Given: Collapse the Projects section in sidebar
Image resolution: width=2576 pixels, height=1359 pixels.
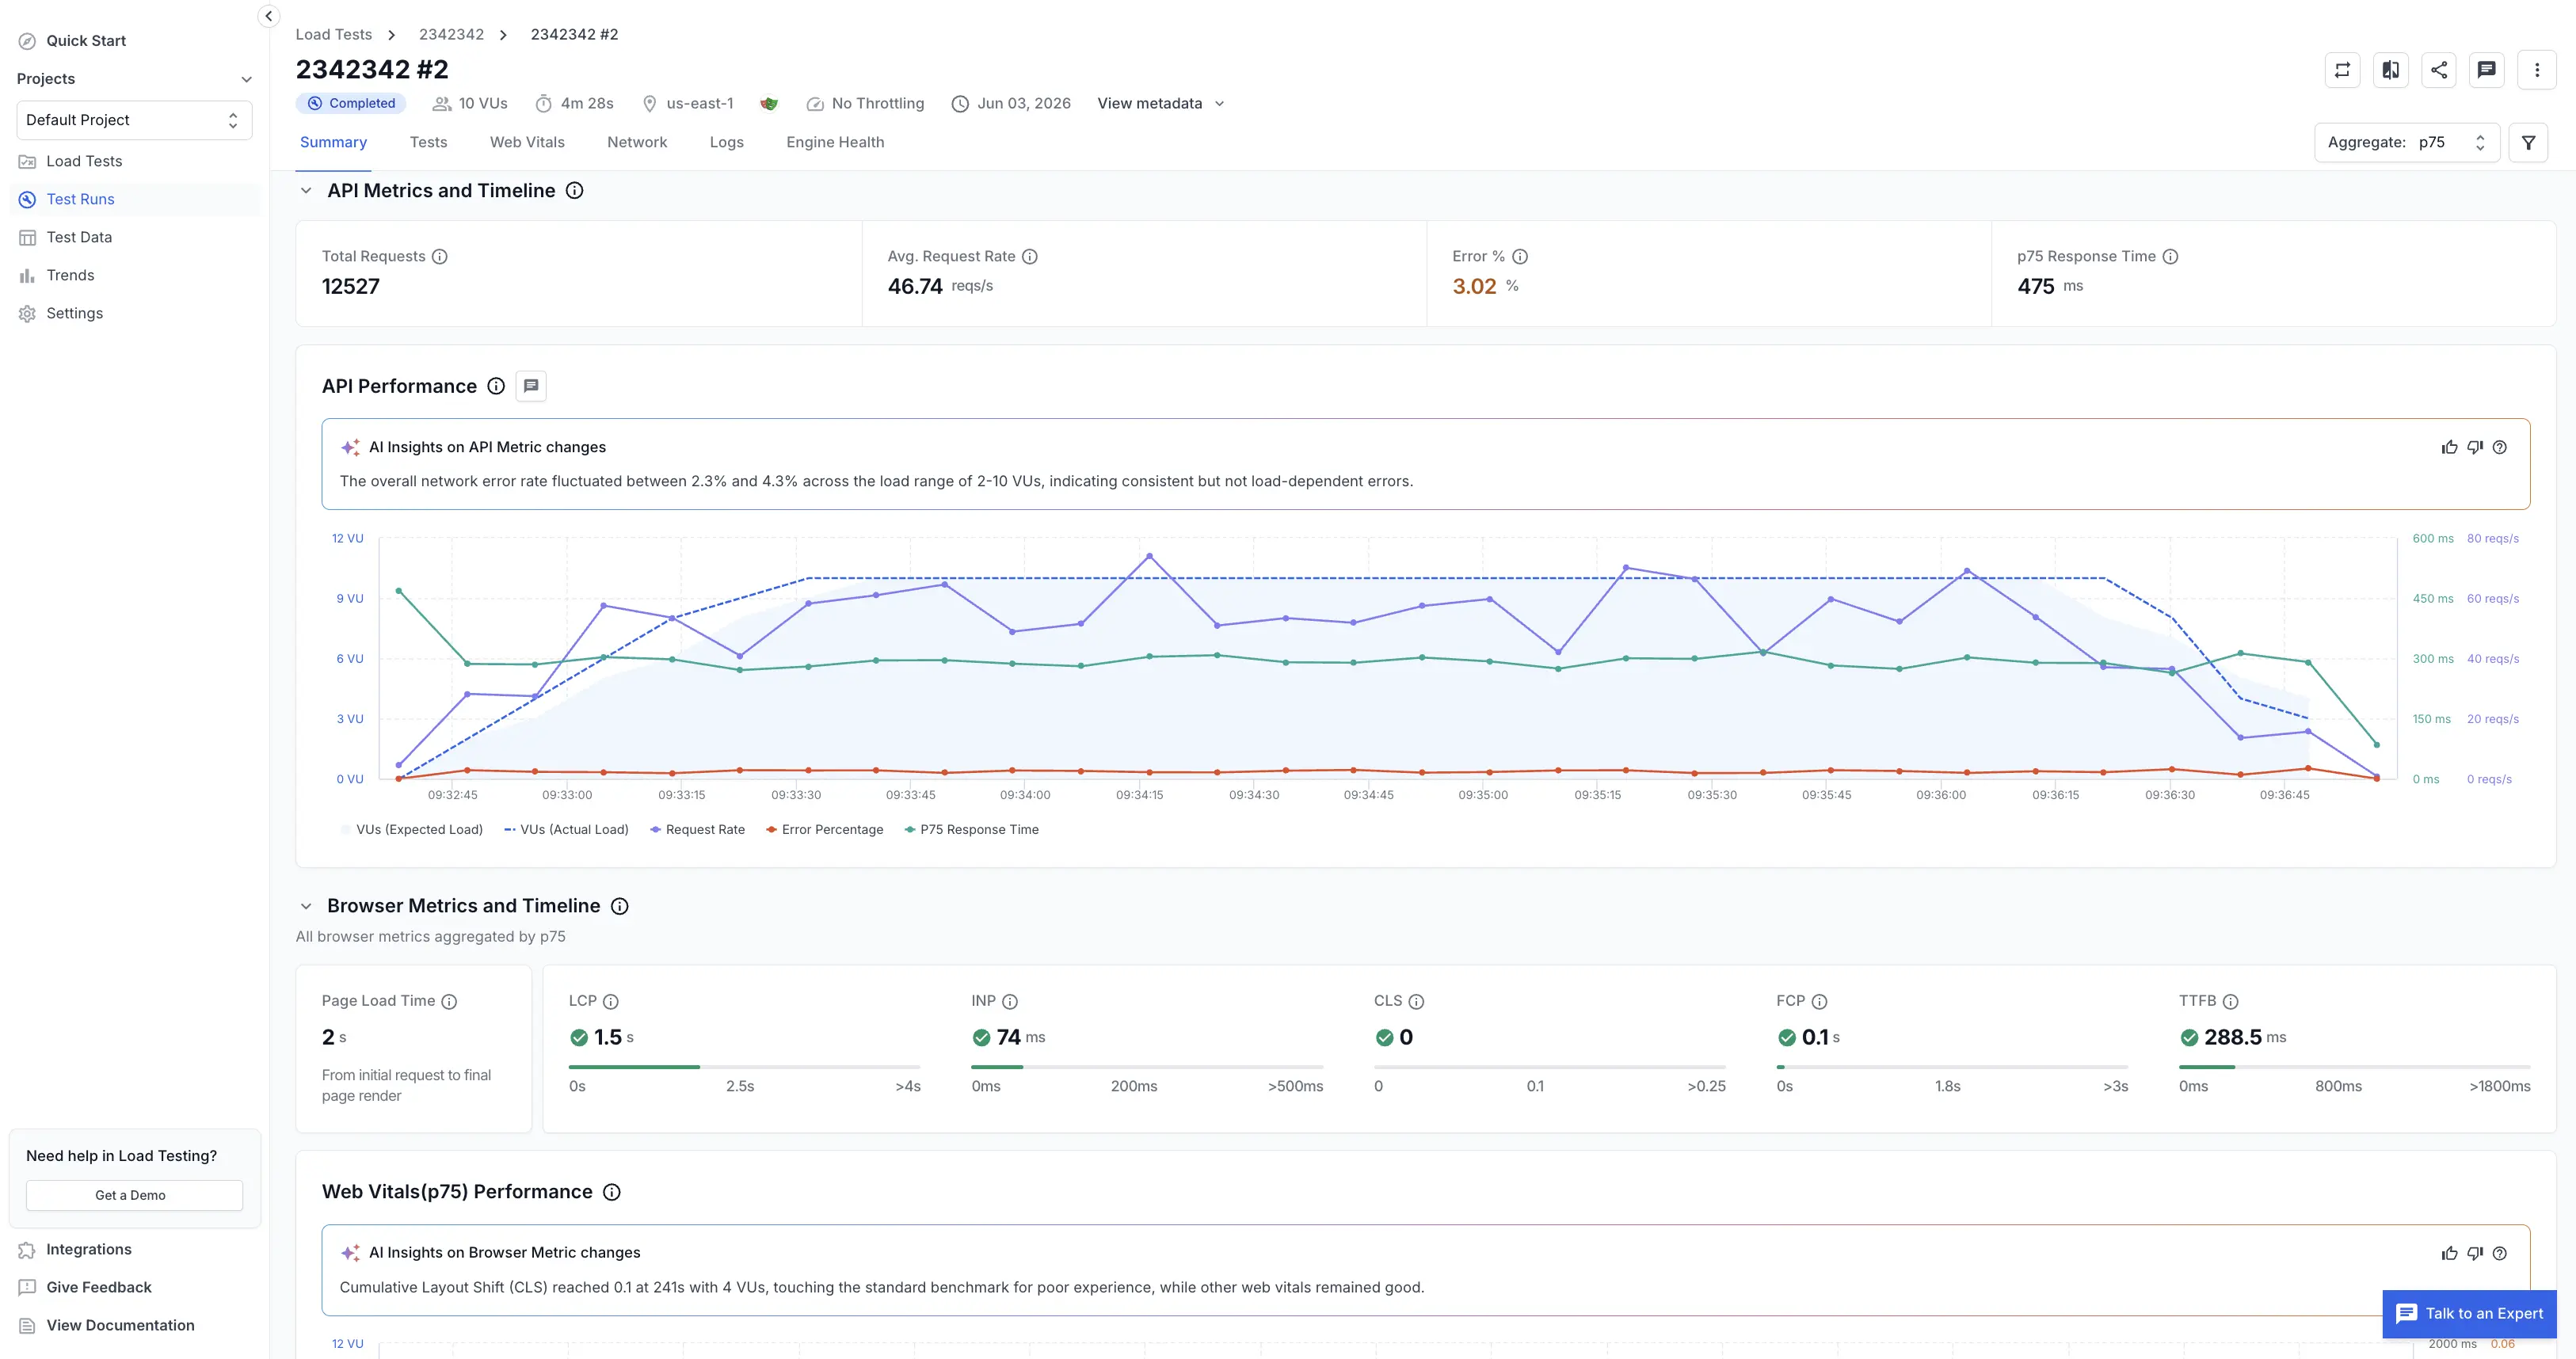Looking at the screenshot, I should tap(246, 79).
